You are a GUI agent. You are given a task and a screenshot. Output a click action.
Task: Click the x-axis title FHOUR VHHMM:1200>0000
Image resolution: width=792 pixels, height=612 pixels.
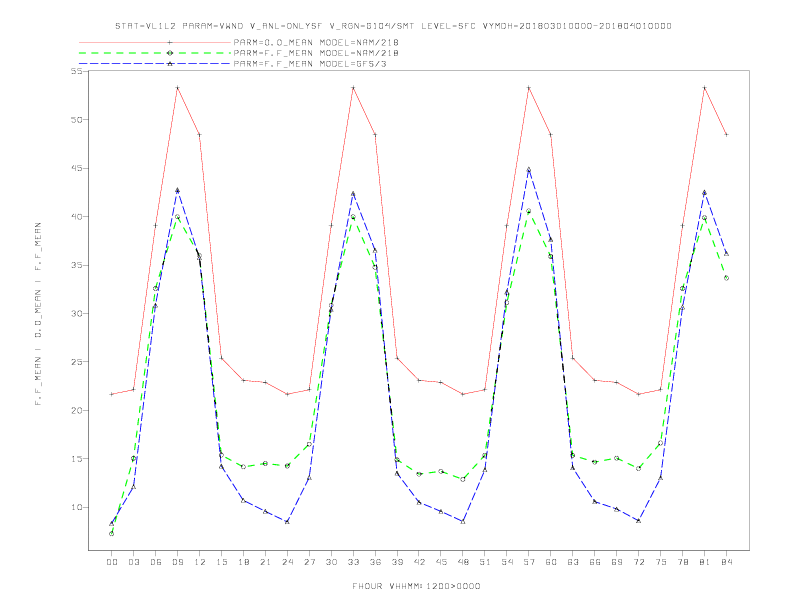416,586
